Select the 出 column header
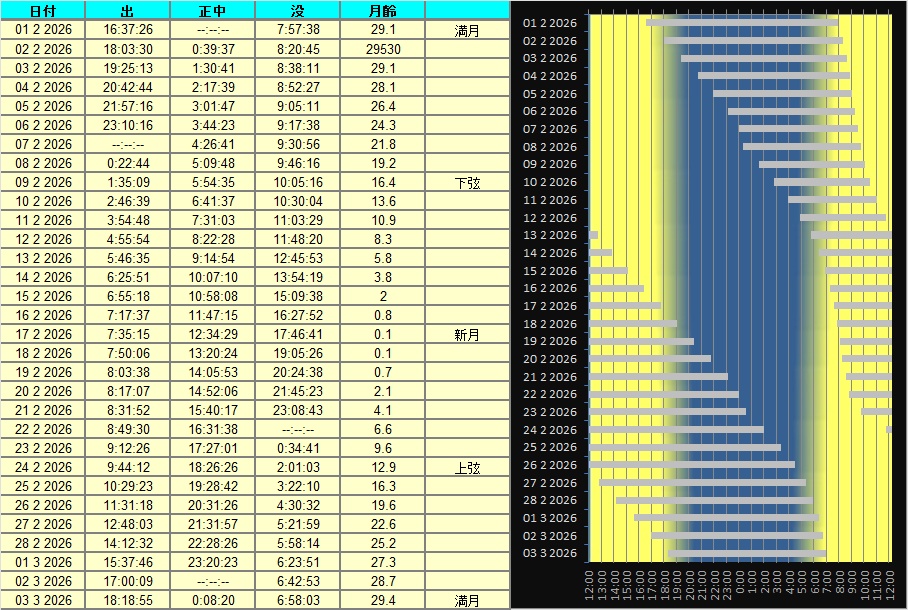908x610 pixels. pyautogui.click(x=127, y=11)
